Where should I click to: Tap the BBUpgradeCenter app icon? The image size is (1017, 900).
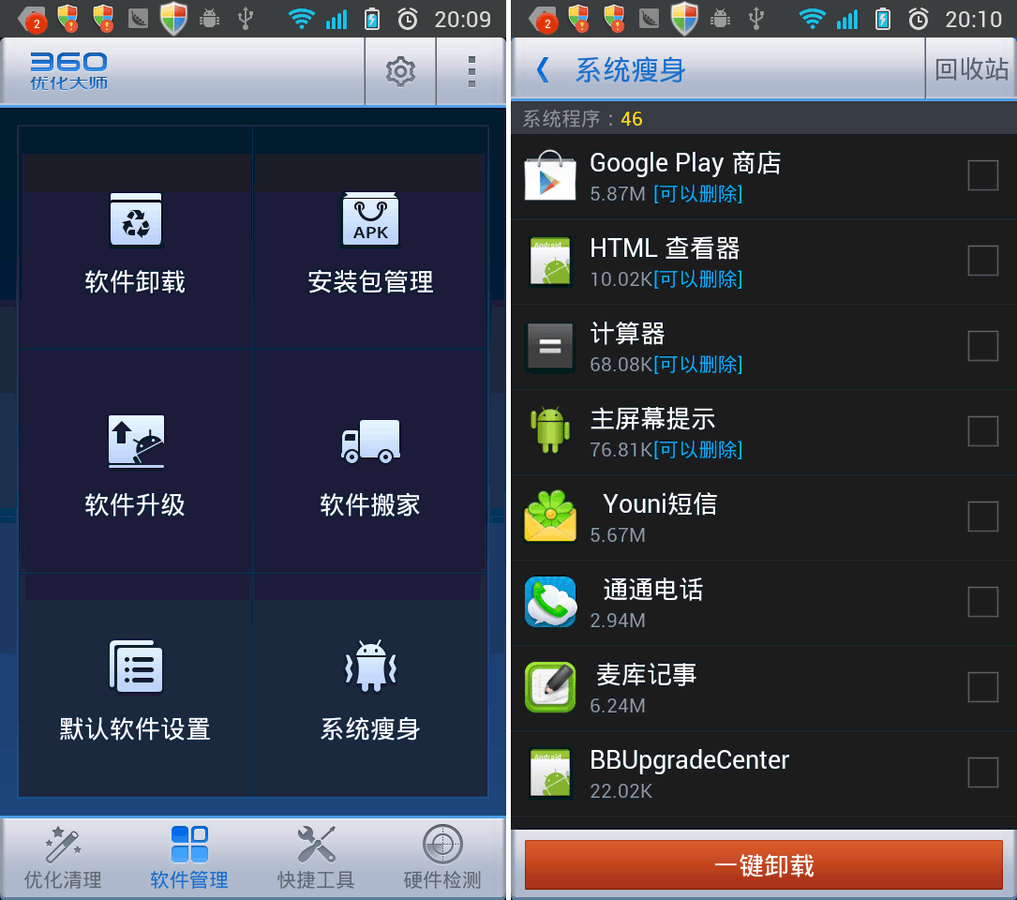pyautogui.click(x=550, y=773)
